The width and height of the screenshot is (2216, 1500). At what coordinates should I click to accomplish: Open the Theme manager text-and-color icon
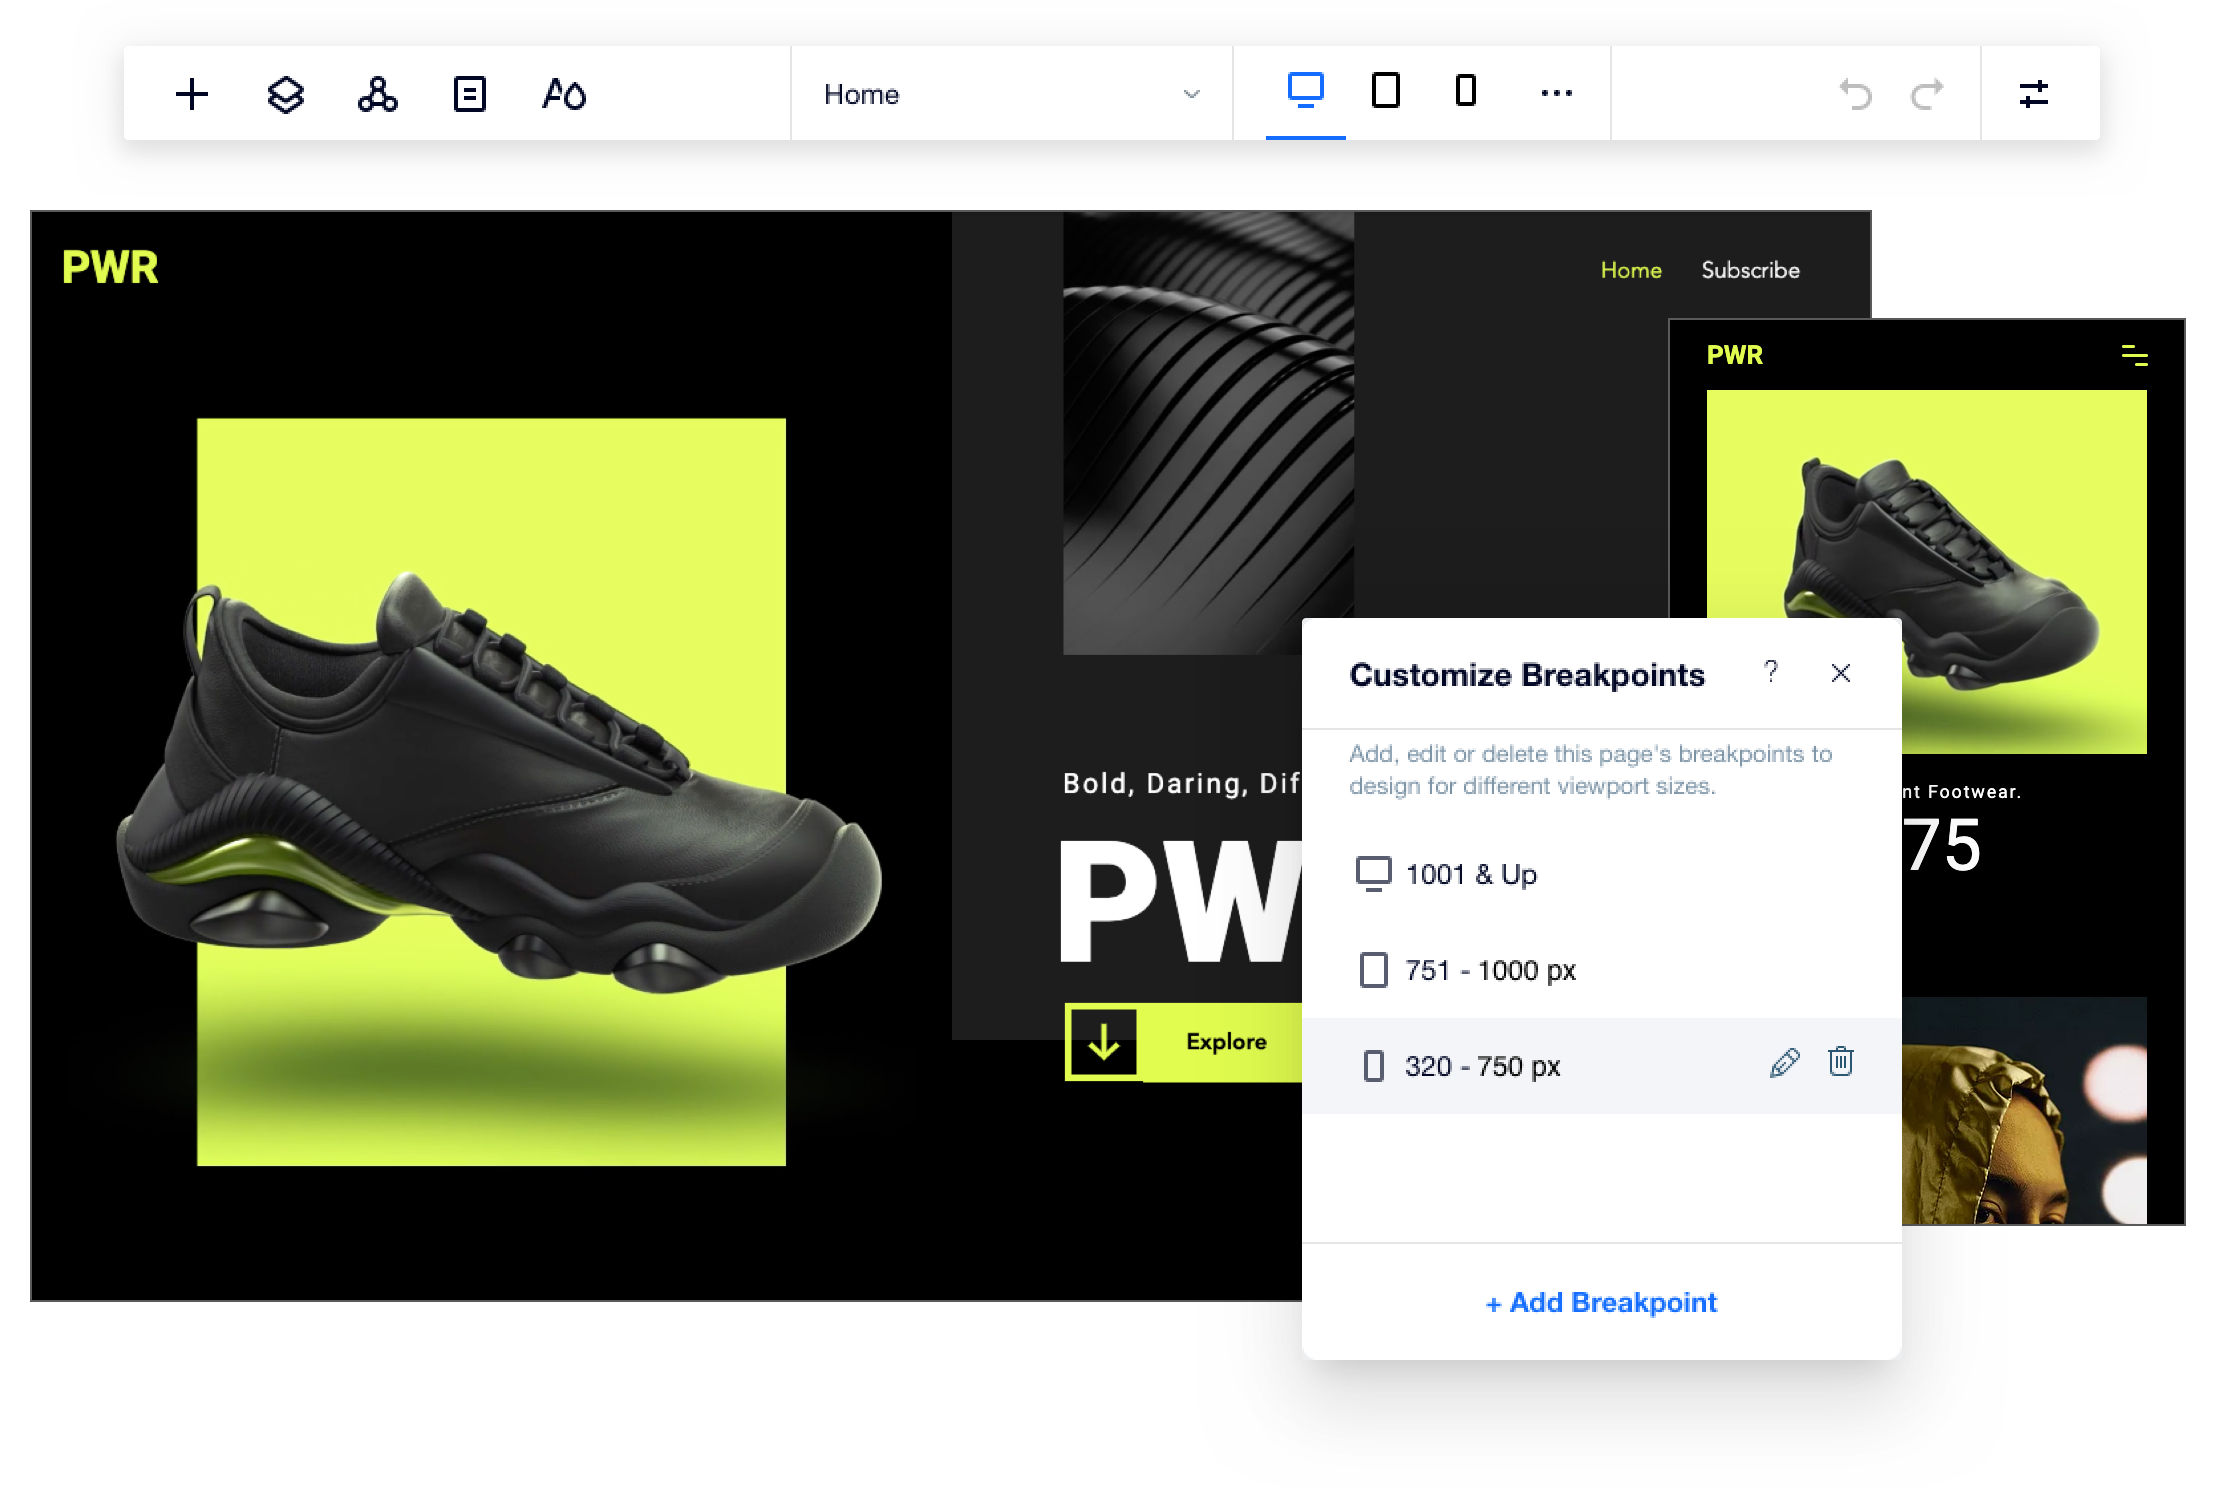(564, 94)
